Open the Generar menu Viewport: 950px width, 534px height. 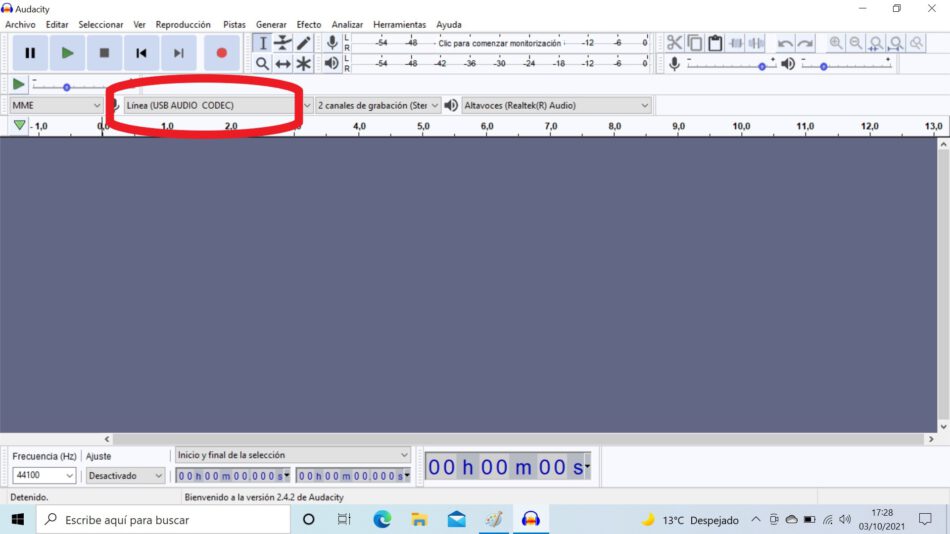coord(271,25)
